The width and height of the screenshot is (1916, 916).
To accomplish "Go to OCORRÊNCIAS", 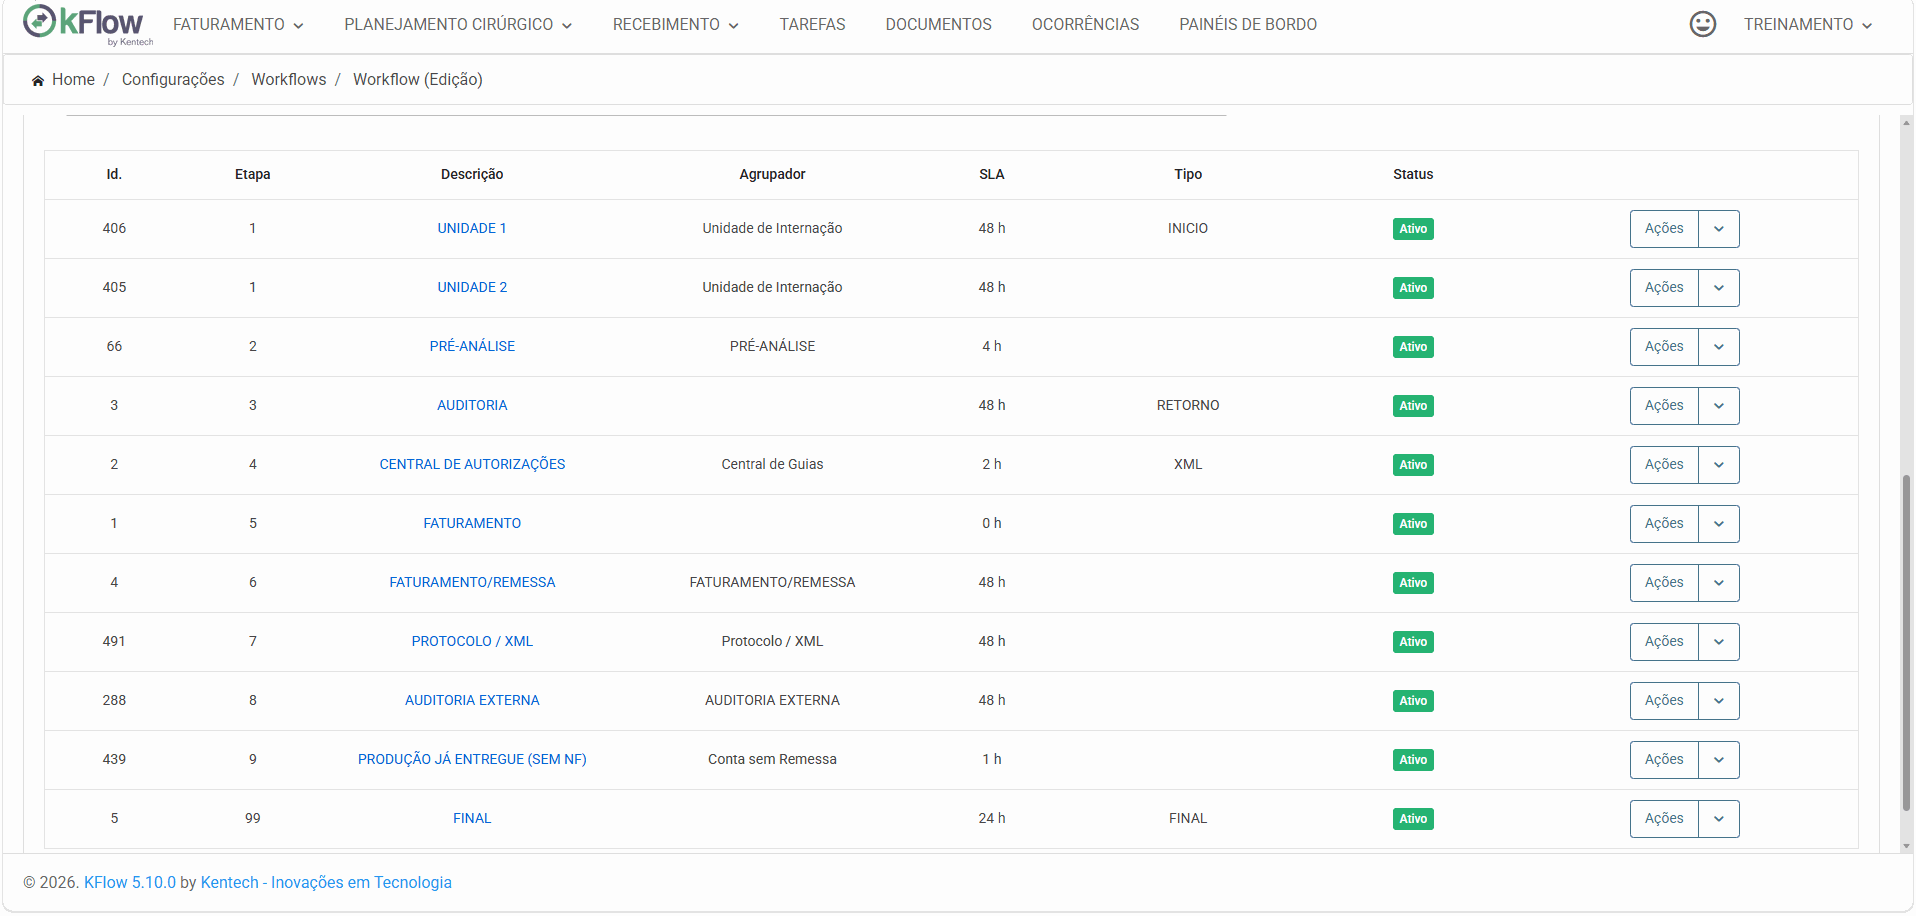I will coord(1085,24).
